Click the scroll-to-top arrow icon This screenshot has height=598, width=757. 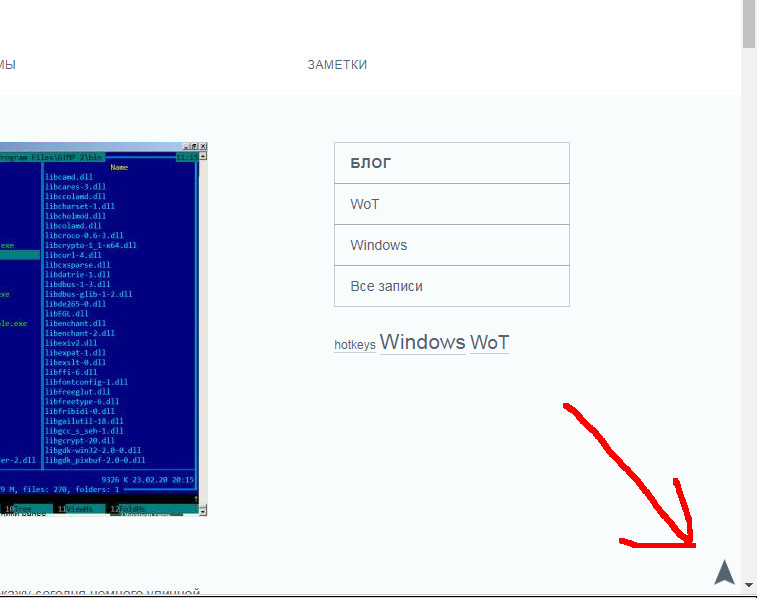724,572
